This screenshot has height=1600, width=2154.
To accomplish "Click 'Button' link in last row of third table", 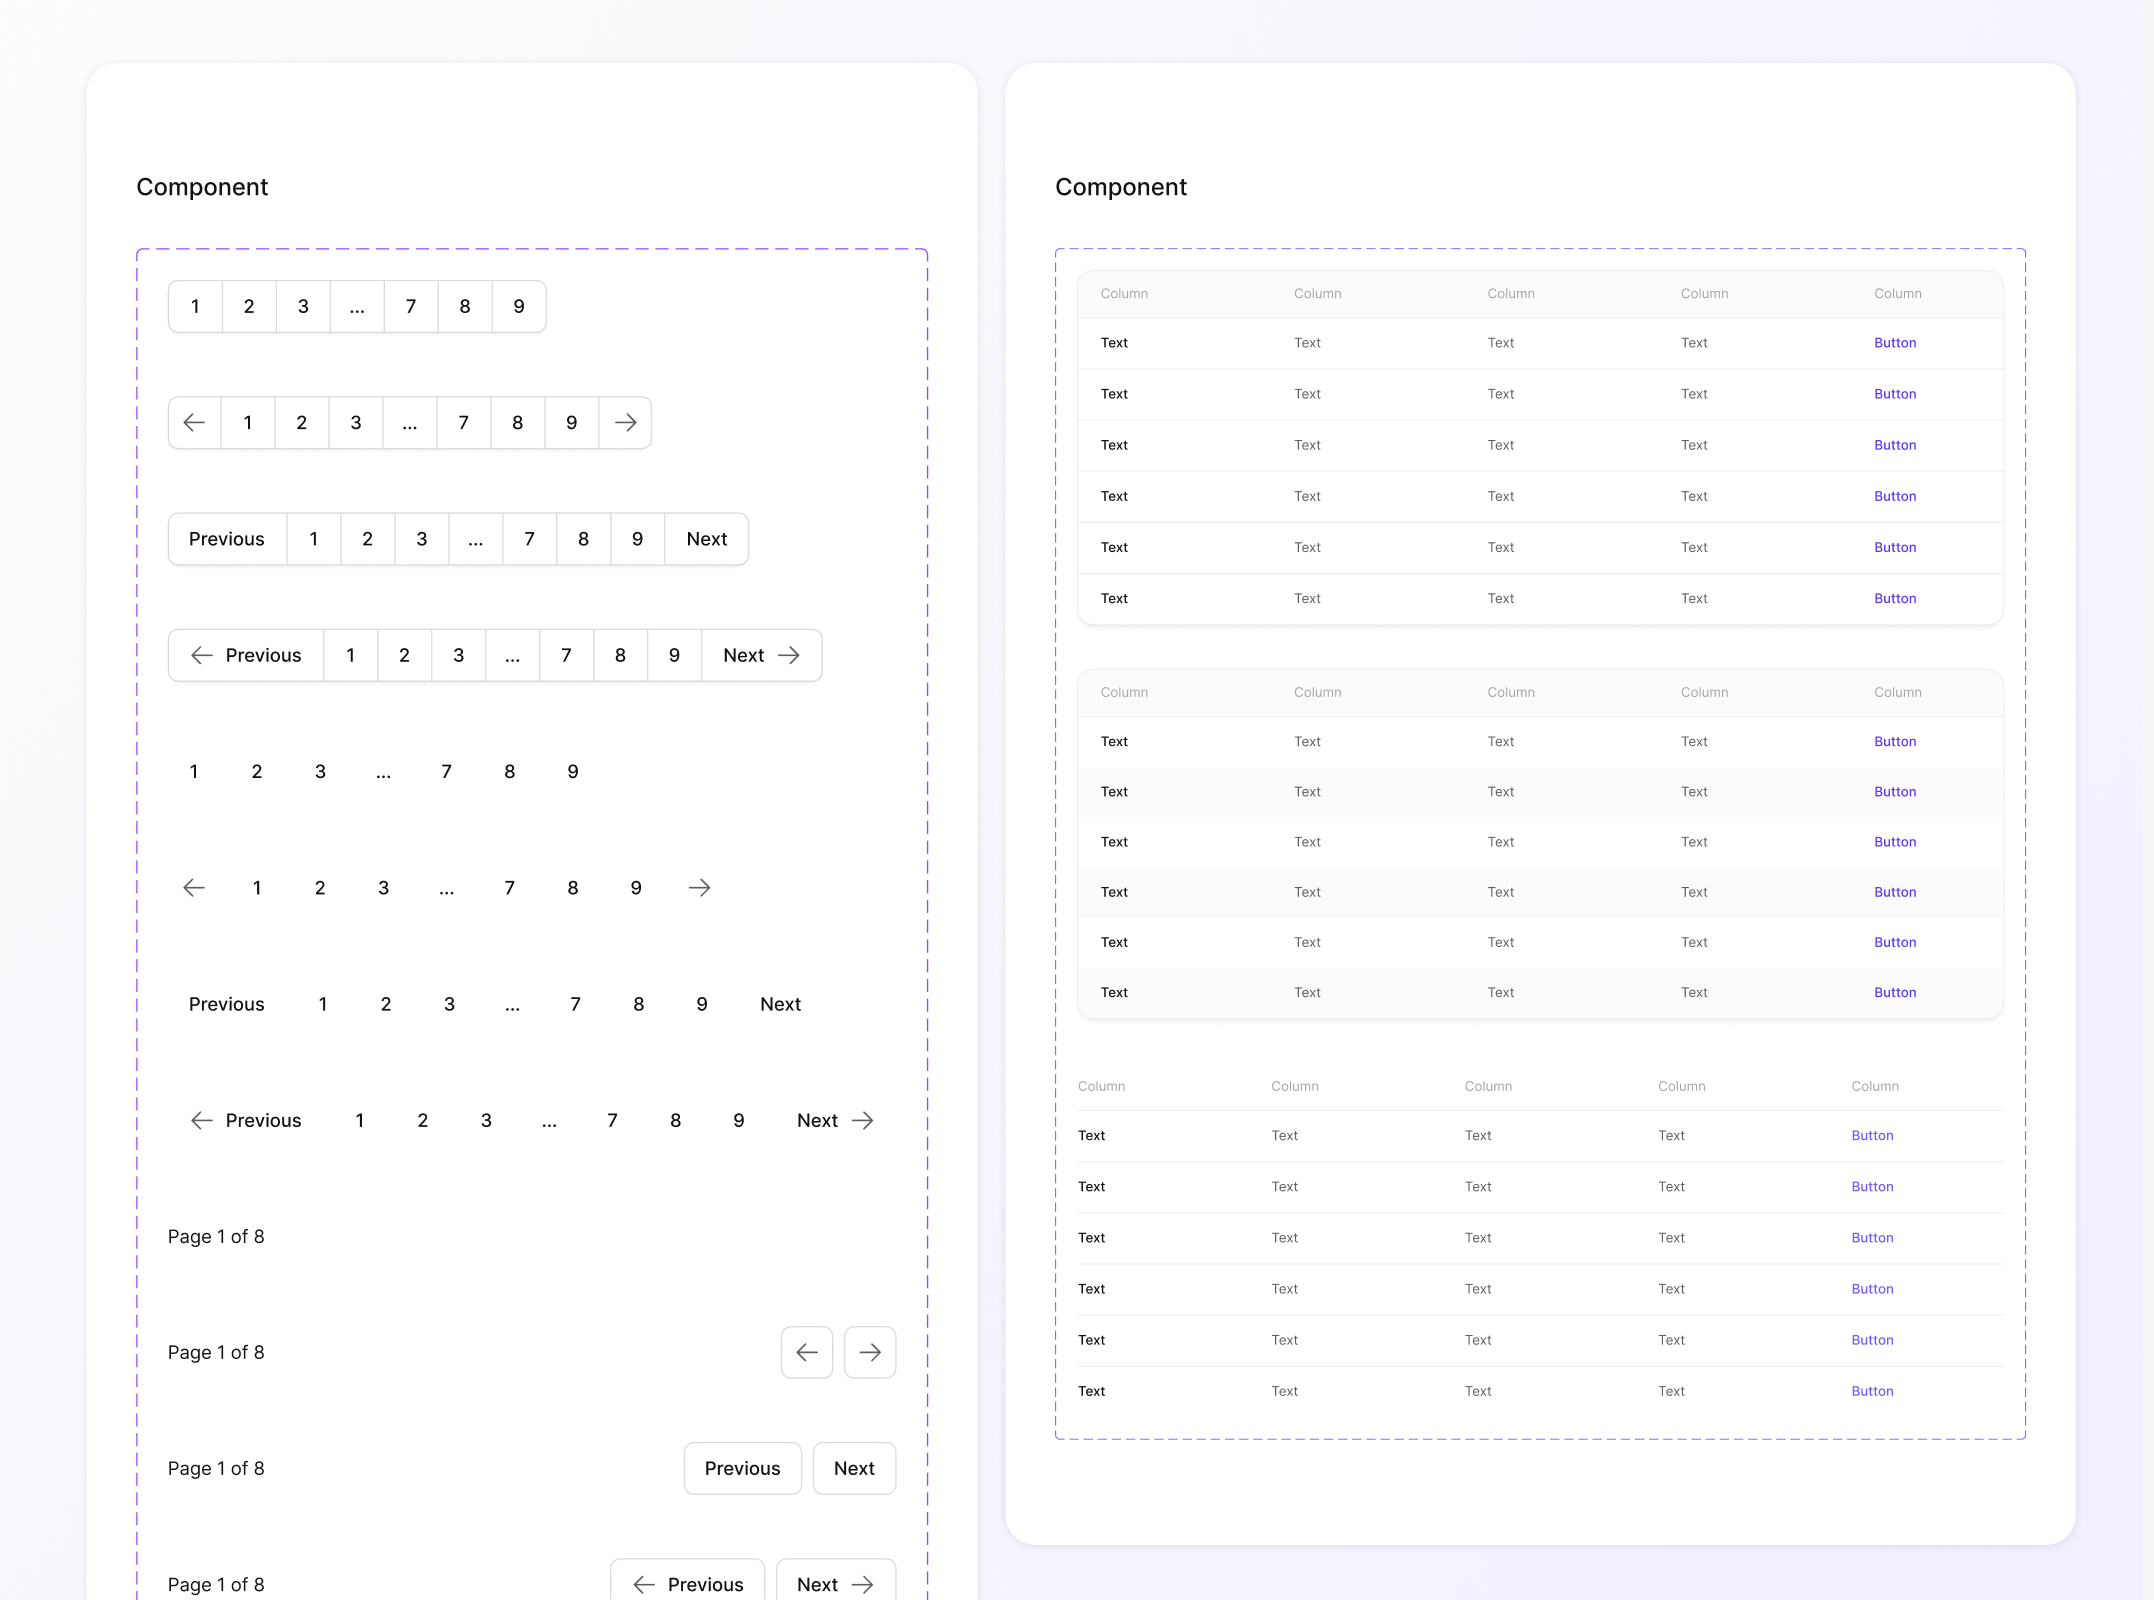I will click(1871, 1391).
